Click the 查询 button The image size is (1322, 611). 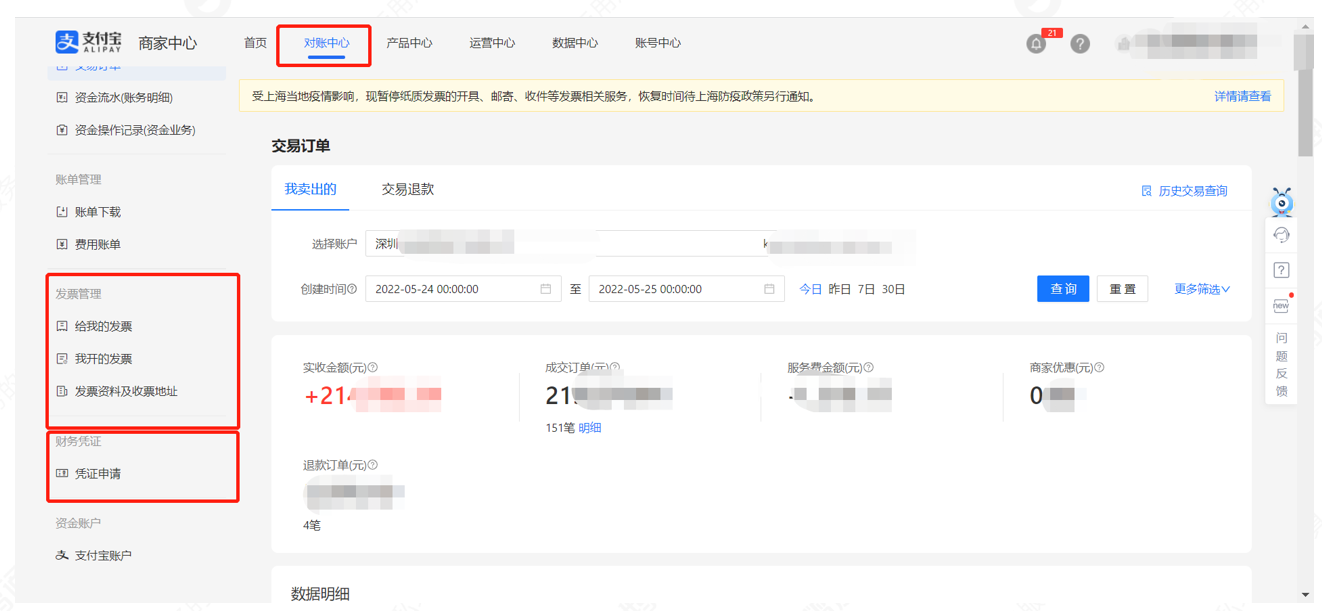pos(1063,289)
